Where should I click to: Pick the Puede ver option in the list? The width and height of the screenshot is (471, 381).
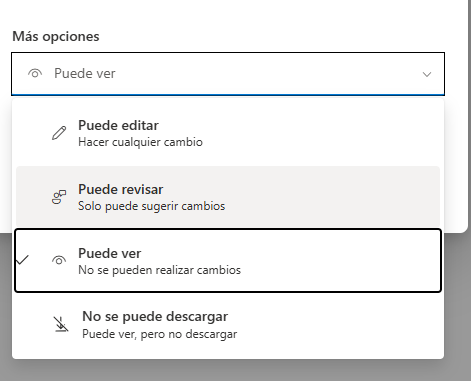tap(228, 260)
